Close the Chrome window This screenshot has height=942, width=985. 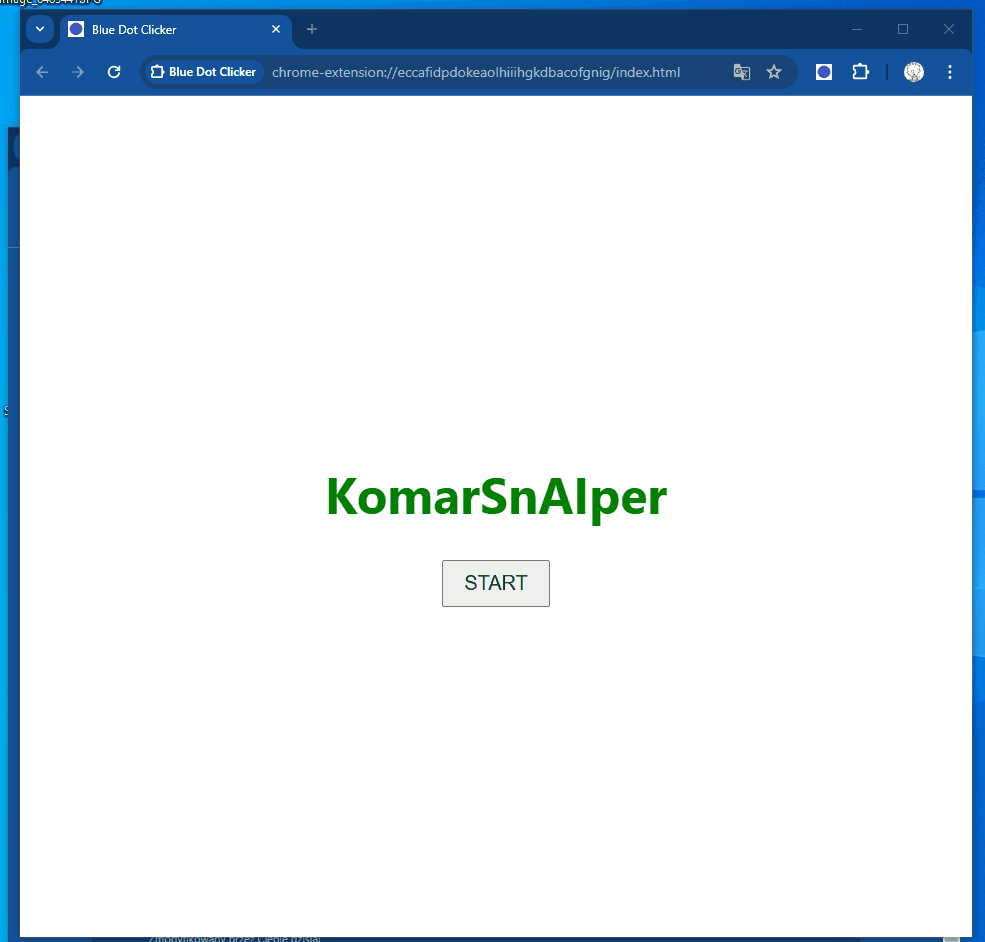pyautogui.click(x=949, y=29)
